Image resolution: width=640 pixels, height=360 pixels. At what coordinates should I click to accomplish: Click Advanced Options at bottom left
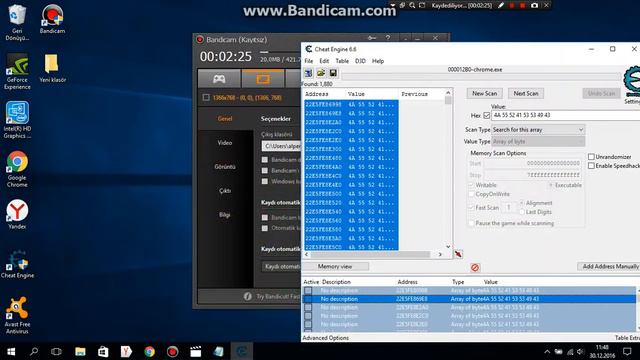[326, 338]
